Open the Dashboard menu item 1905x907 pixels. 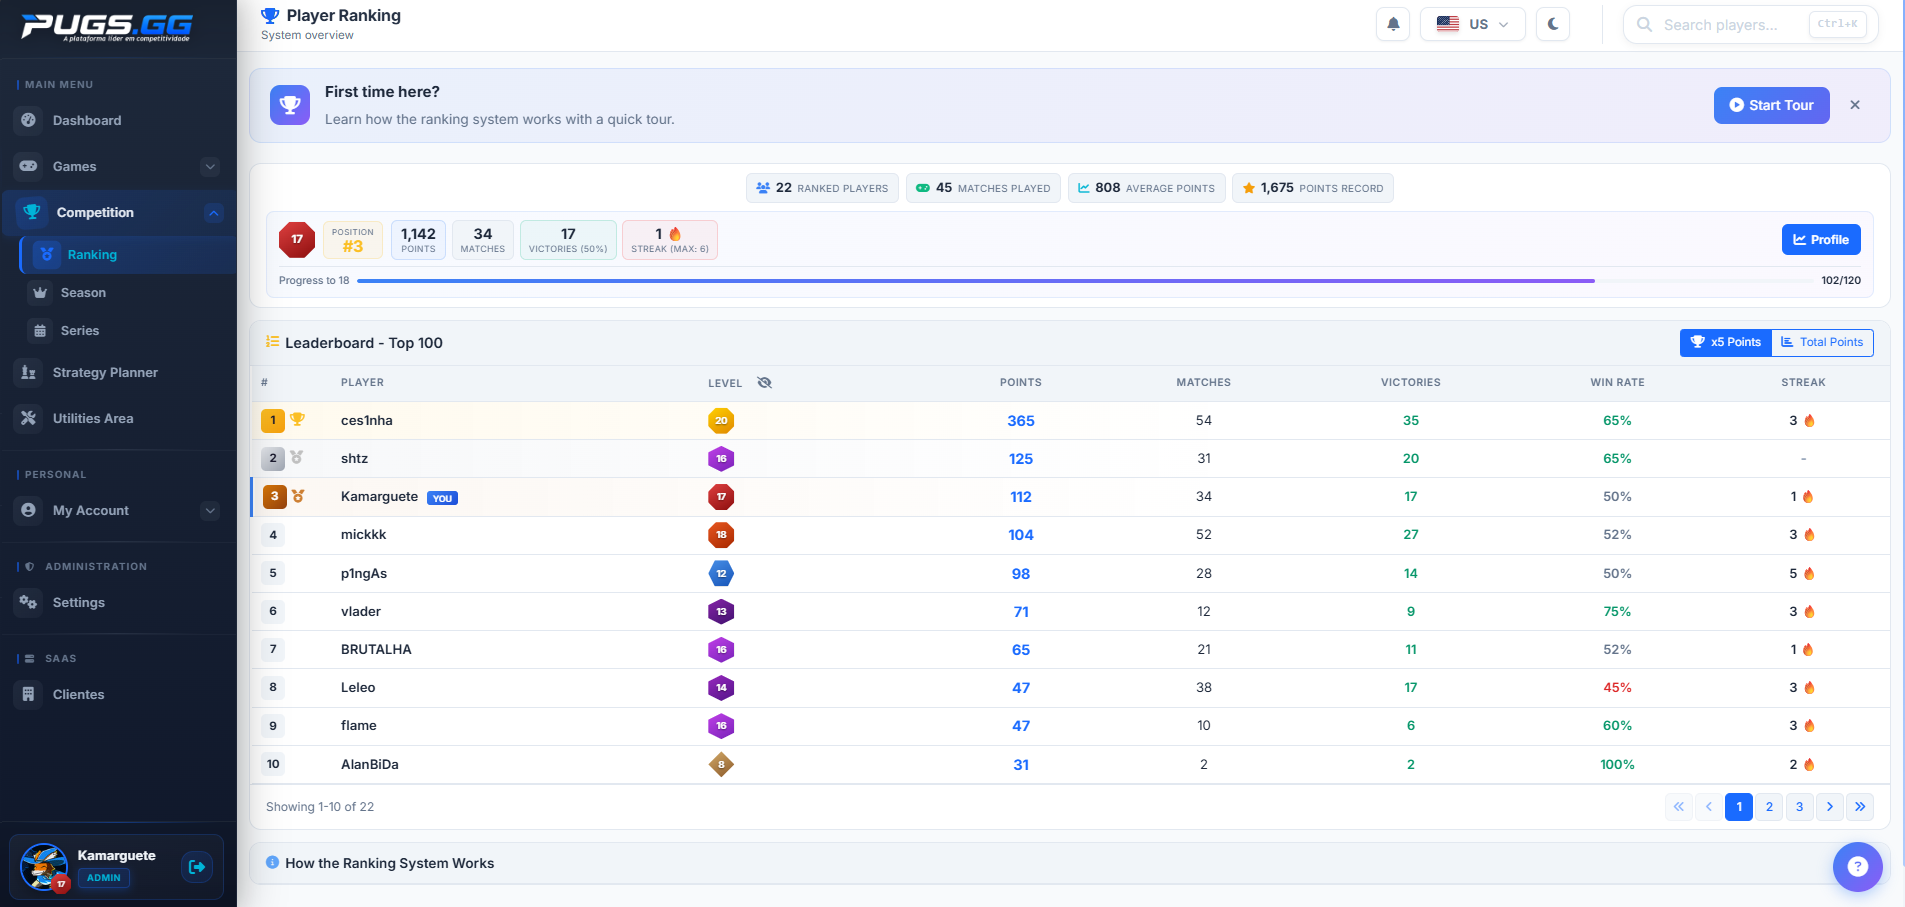86,120
